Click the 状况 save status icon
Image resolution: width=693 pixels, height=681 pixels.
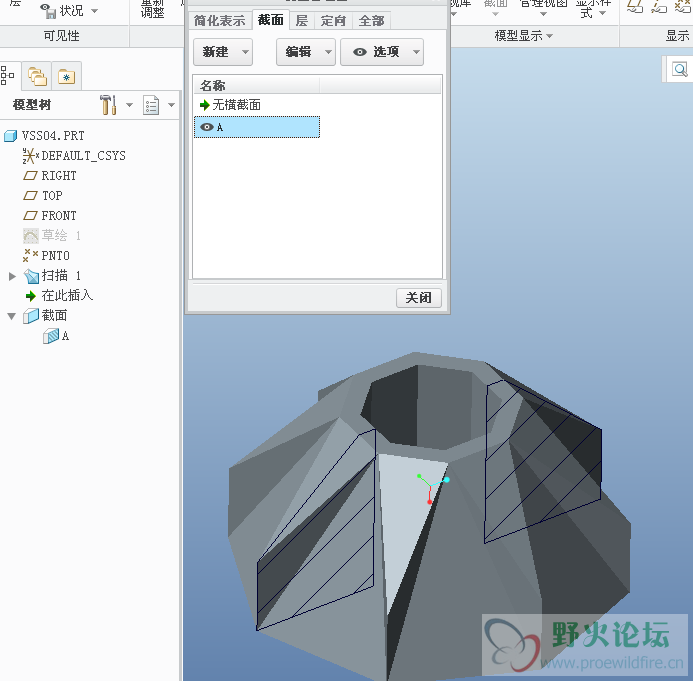point(48,11)
